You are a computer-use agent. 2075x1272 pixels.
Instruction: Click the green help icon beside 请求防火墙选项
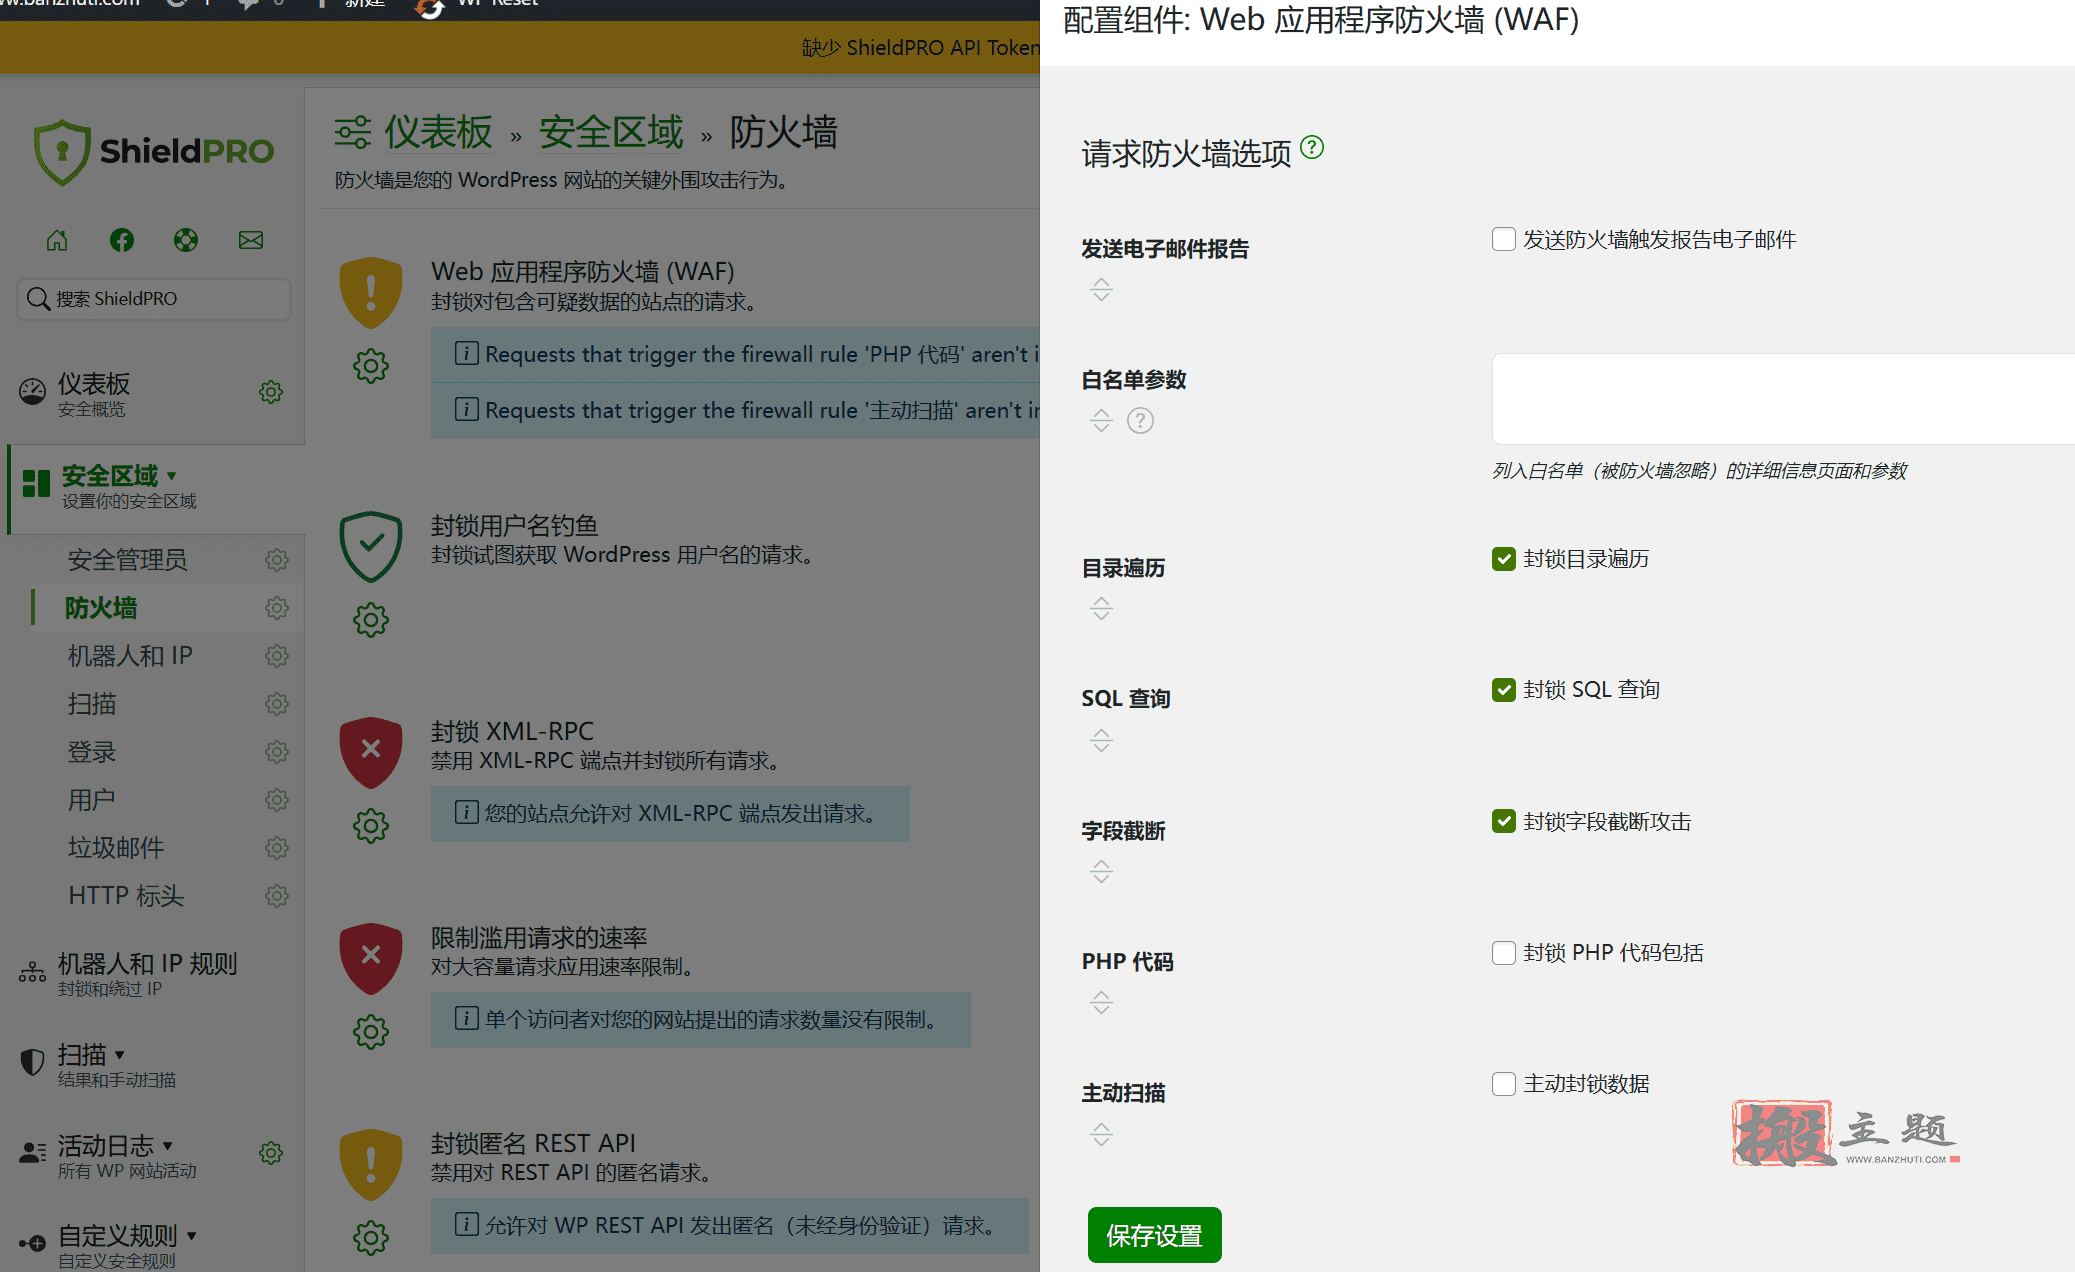point(1312,148)
